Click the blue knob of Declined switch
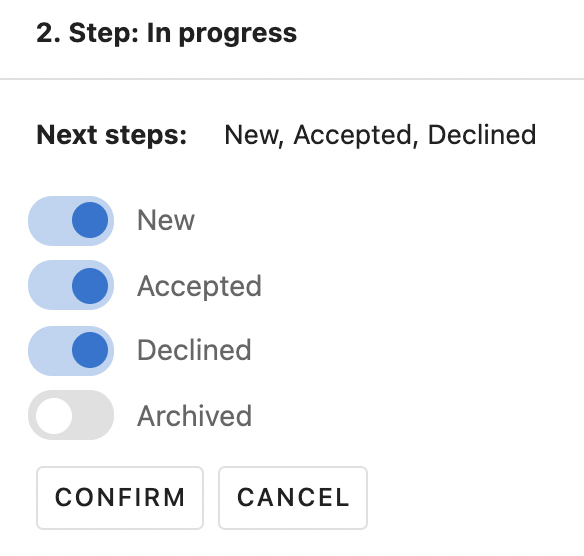 click(90, 350)
